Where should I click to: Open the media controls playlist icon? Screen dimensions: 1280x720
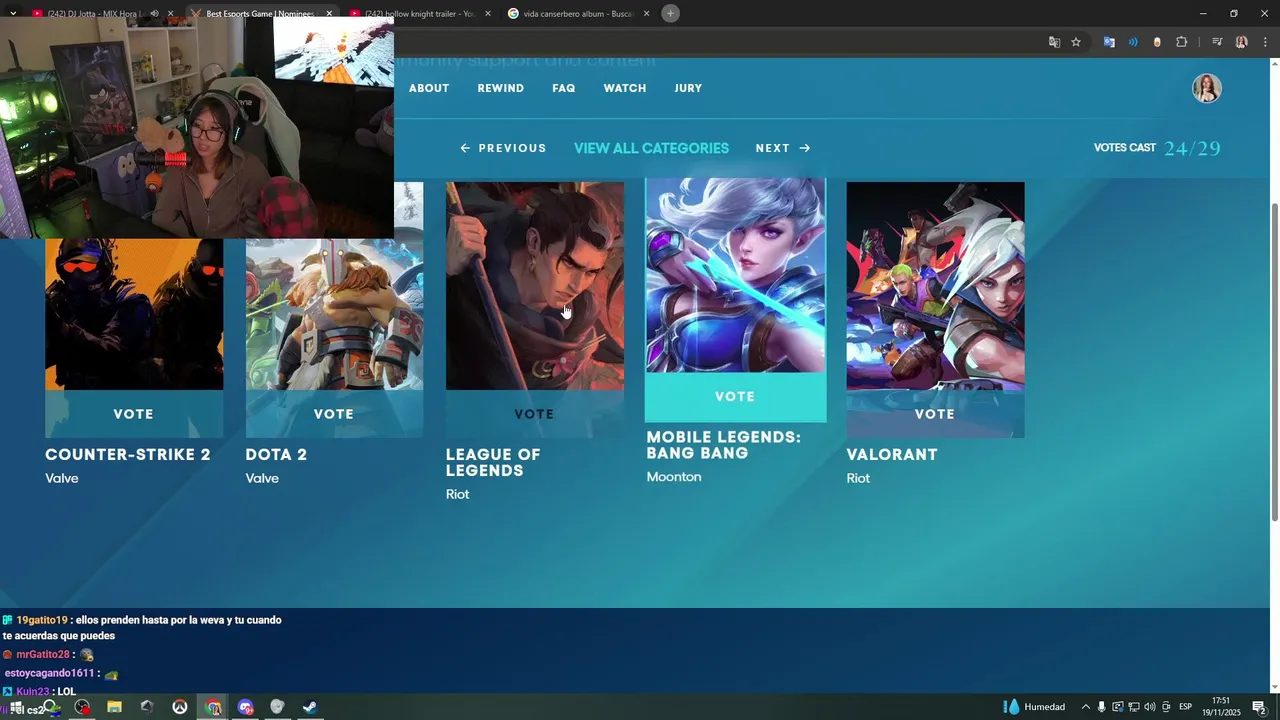pos(1217,42)
